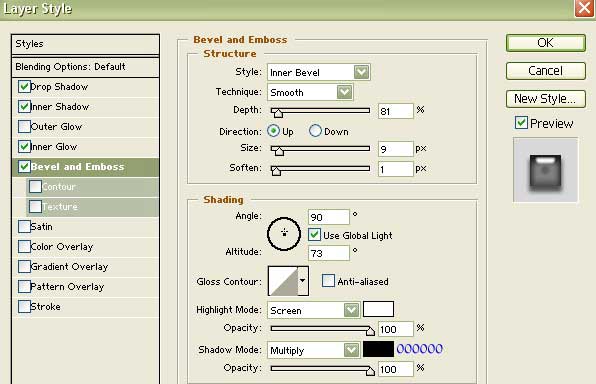The height and width of the screenshot is (384, 596).
Task: Open the Highlight Mode dropdown showing Screen
Action: (314, 310)
